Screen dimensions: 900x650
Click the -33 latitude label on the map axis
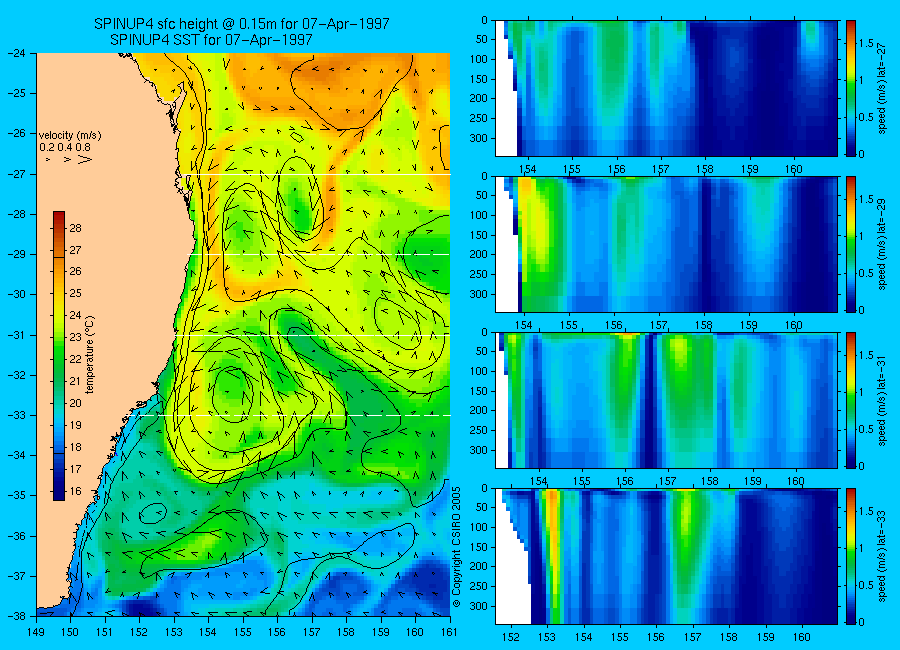click(15, 415)
